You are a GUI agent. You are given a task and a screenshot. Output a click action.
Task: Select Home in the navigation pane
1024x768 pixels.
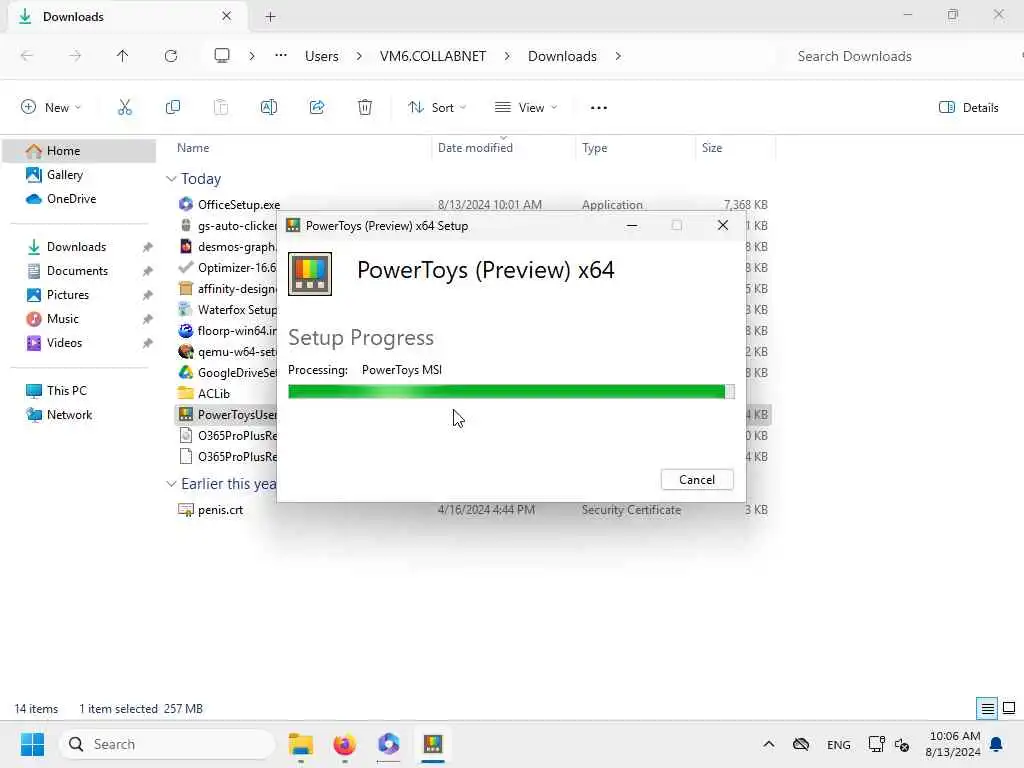click(x=79, y=151)
